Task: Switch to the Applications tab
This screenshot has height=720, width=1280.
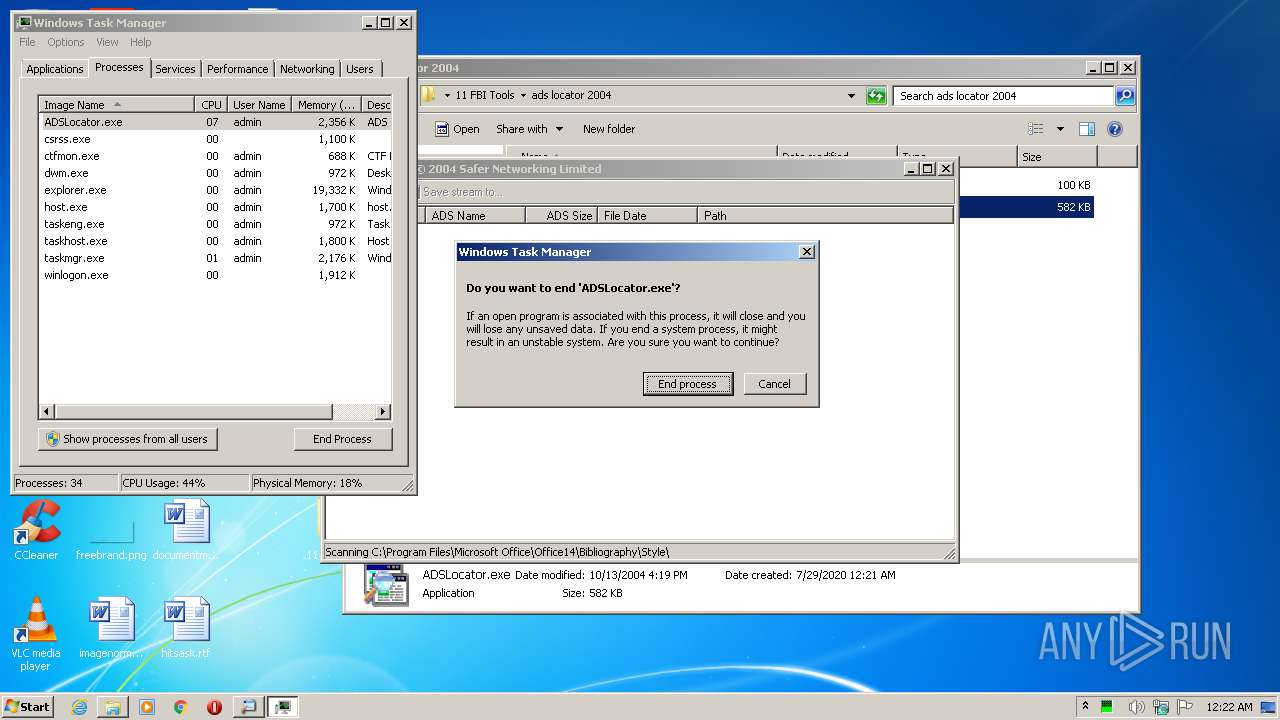Action: (54, 69)
